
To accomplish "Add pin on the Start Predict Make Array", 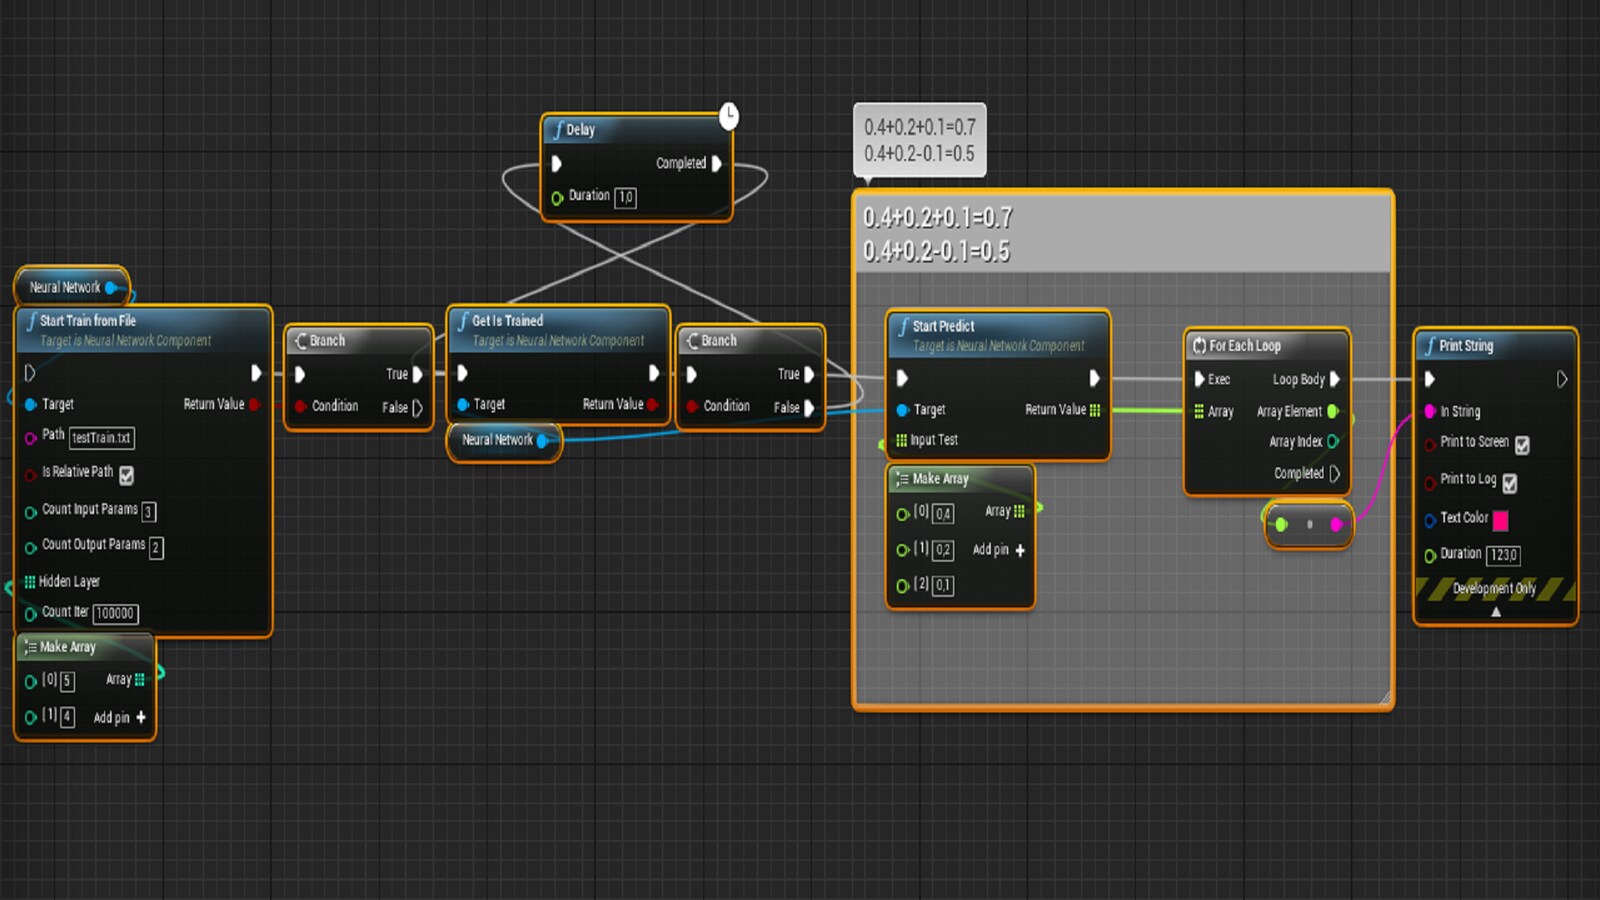I will pos(1019,550).
